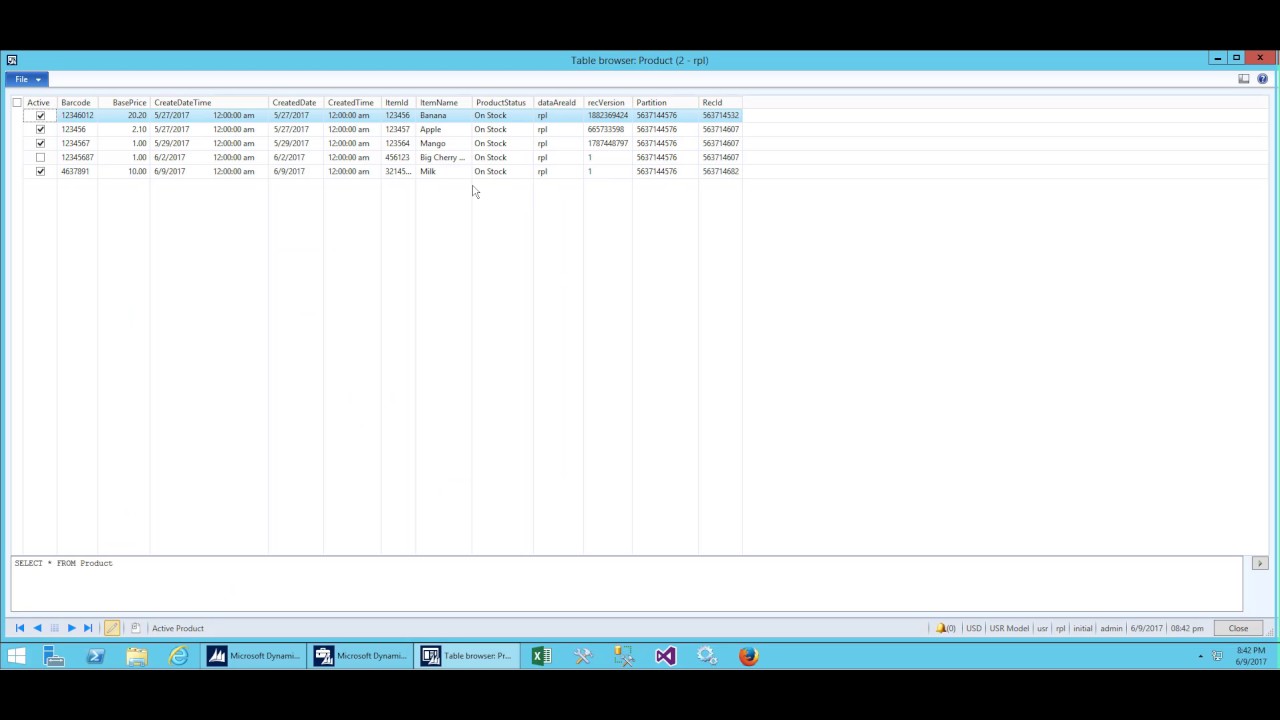Click the recVersion column header
Image resolution: width=1280 pixels, height=720 pixels.
[x=608, y=102]
